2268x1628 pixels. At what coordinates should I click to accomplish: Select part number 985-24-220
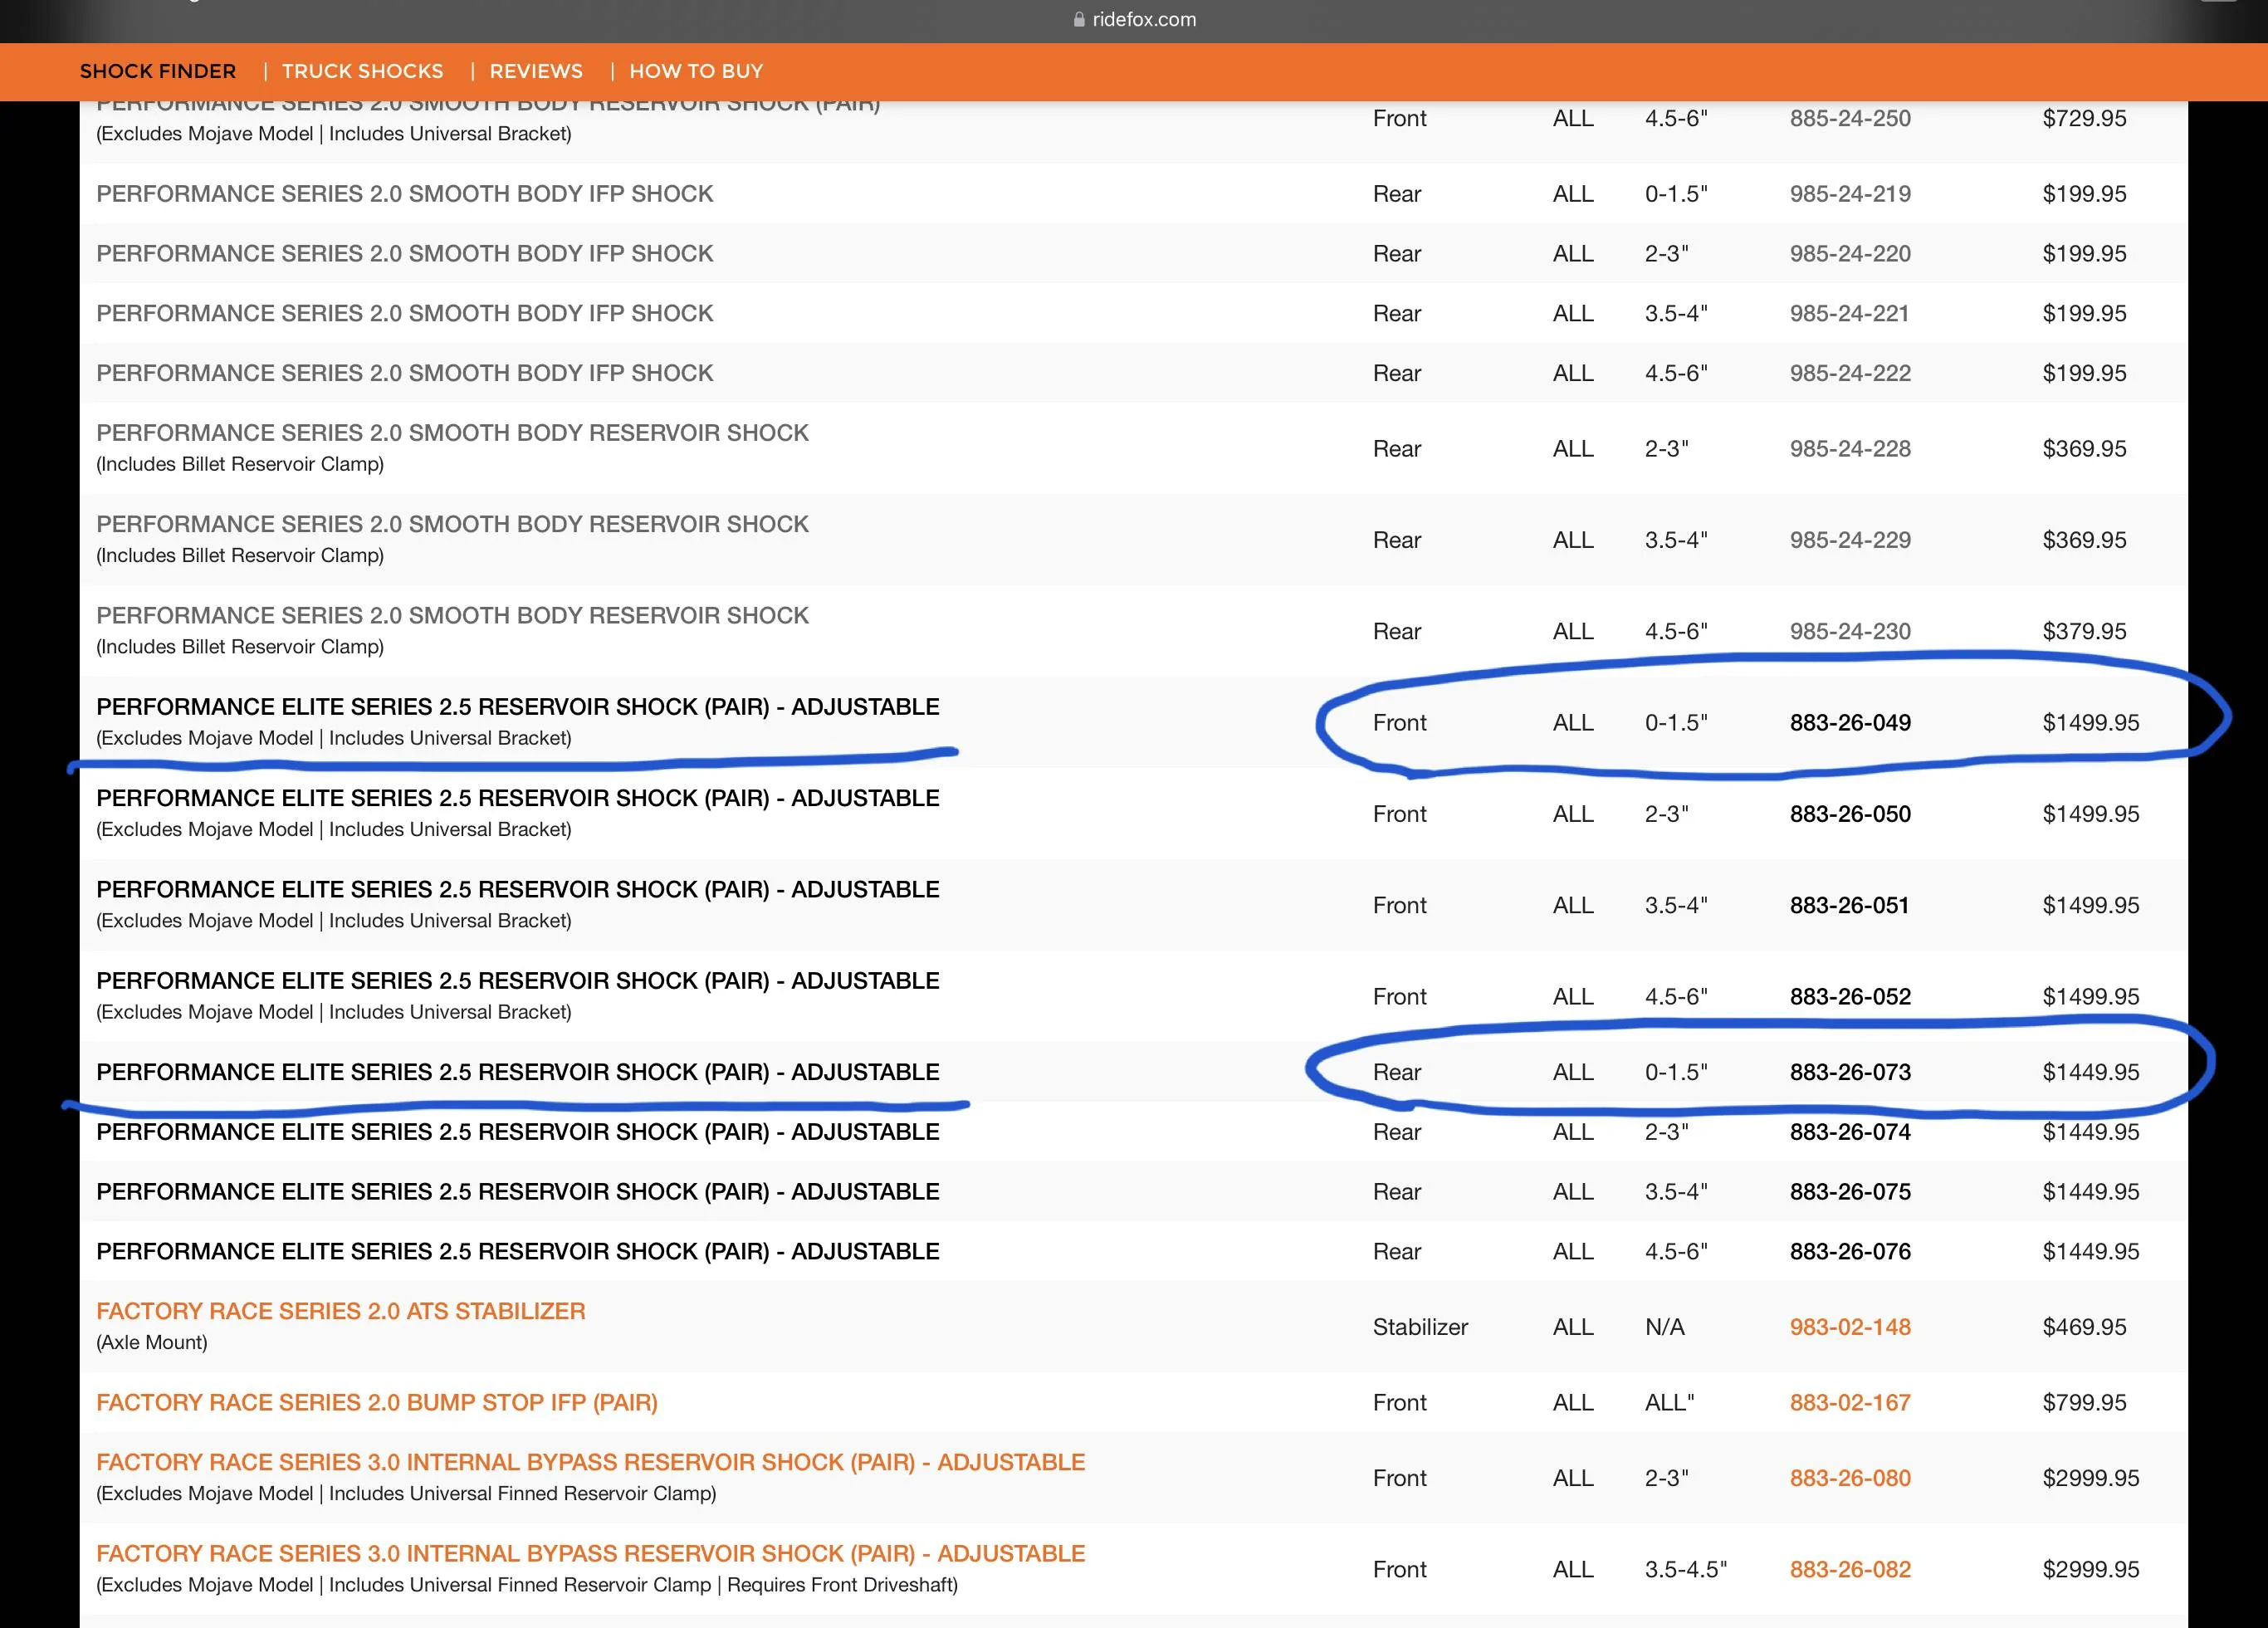pos(1850,254)
